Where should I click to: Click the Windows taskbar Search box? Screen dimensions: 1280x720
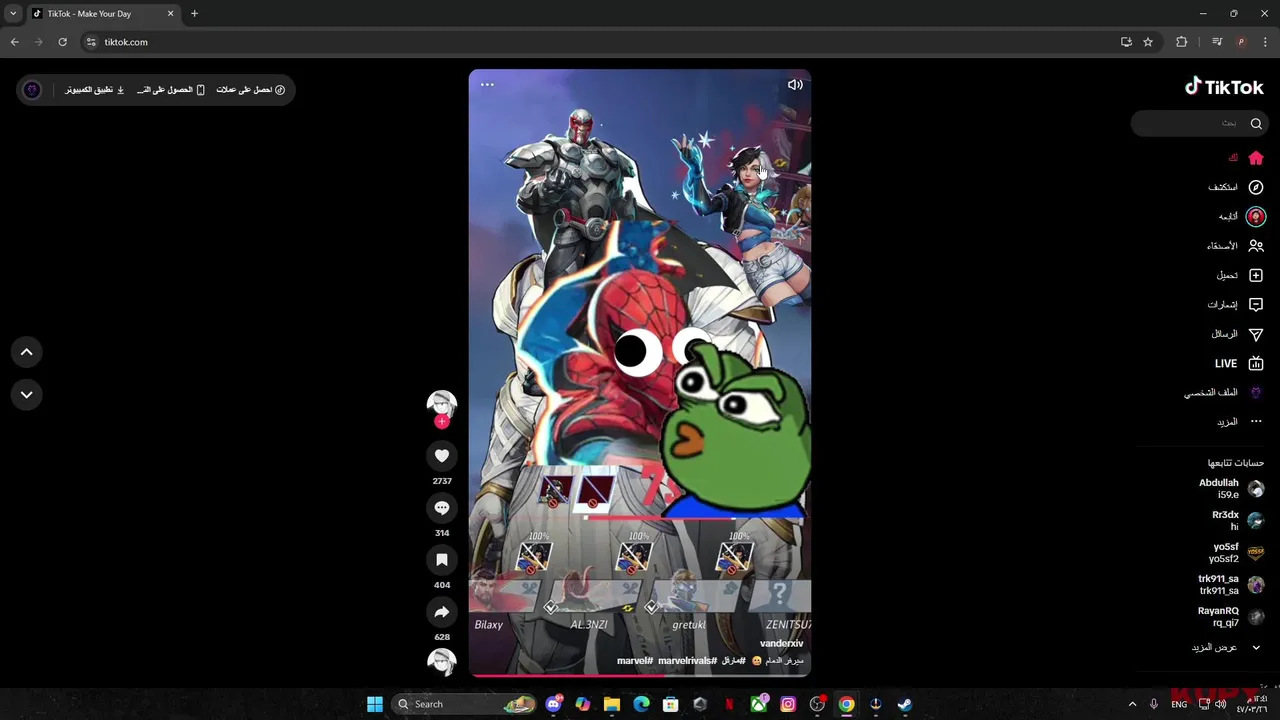(x=465, y=704)
